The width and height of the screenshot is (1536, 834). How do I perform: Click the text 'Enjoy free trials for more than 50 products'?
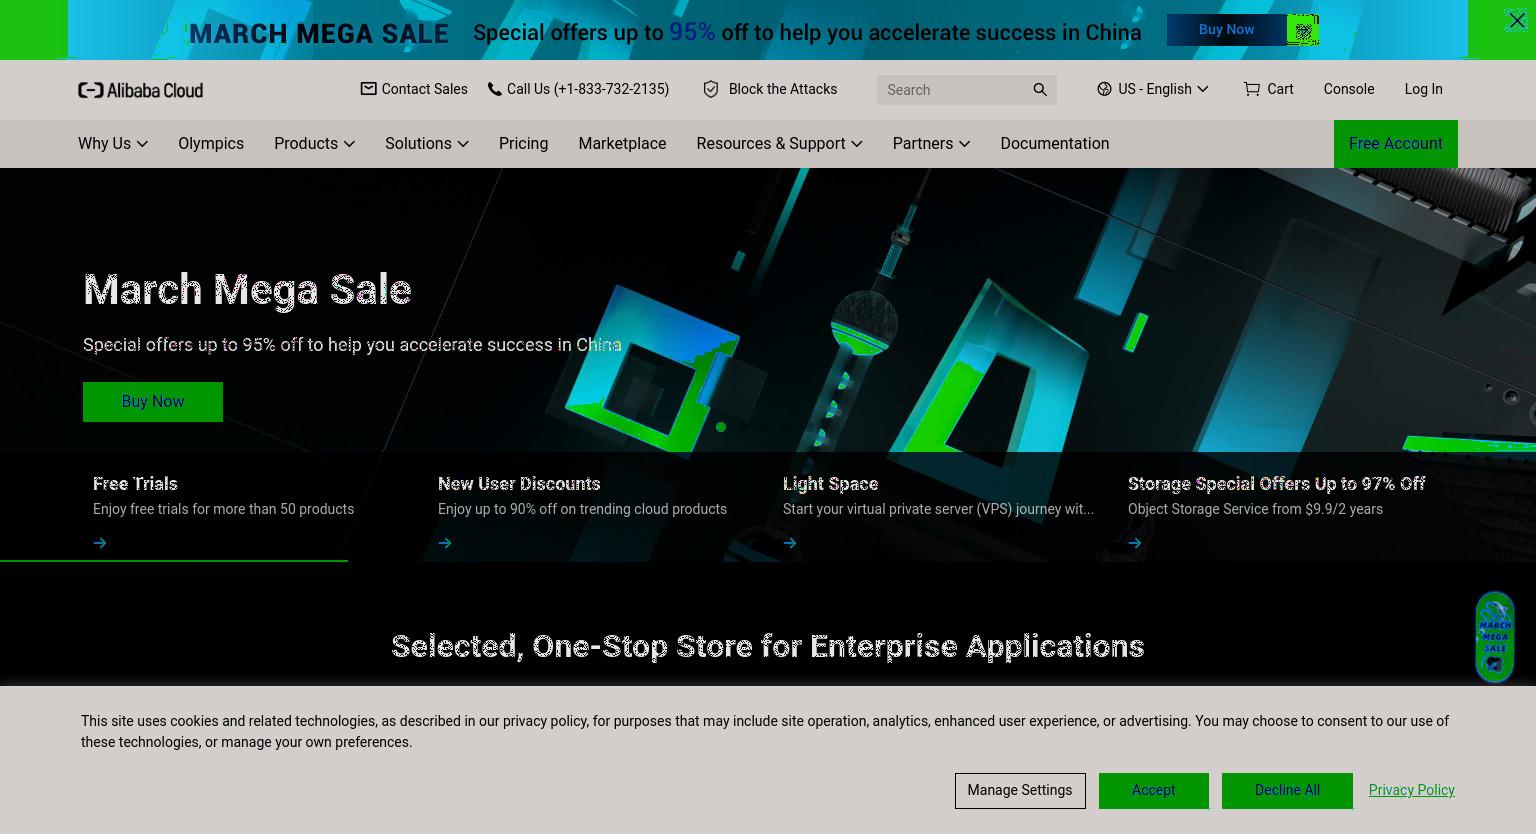[x=223, y=509]
